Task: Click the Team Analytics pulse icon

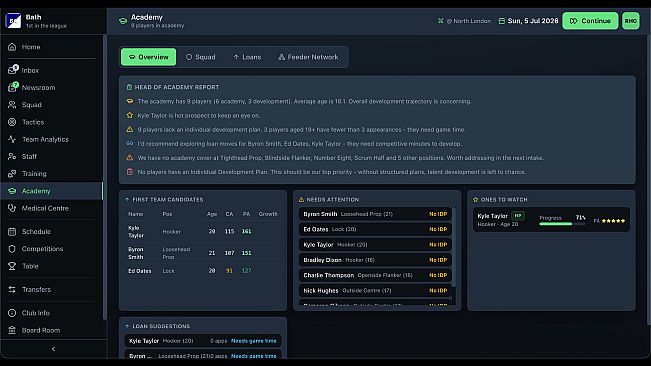Action: [12, 139]
